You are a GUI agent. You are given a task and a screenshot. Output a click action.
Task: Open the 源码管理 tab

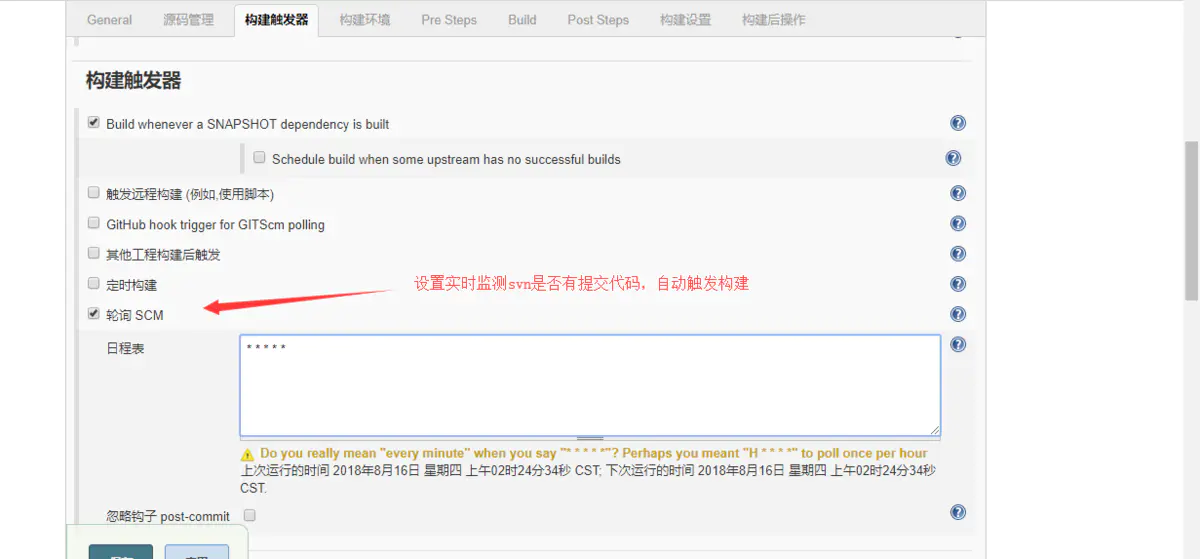tap(188, 20)
